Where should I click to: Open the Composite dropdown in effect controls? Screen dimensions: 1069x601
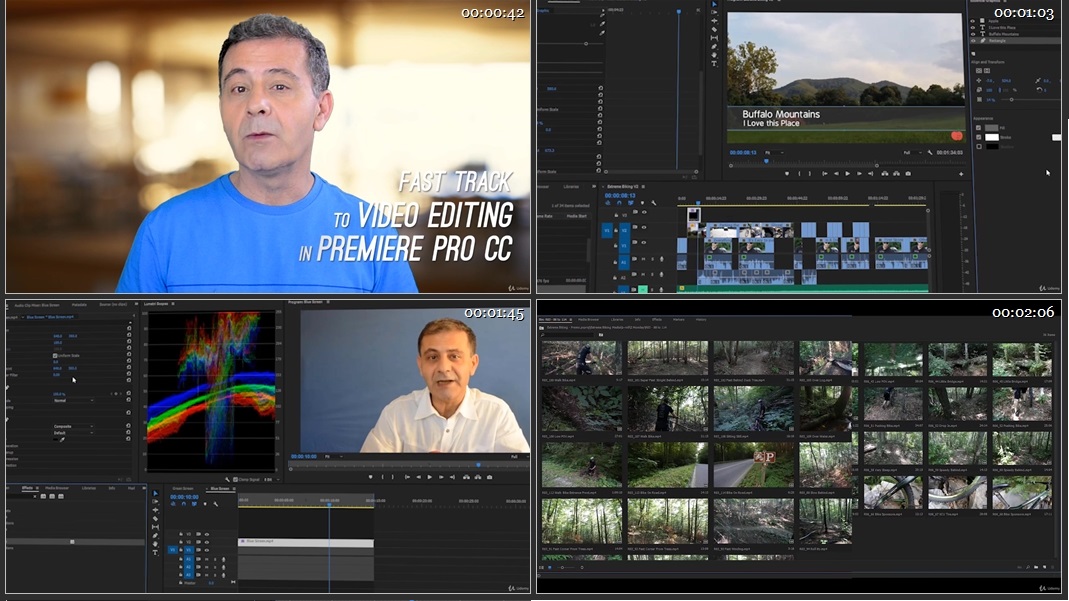click(x=74, y=427)
